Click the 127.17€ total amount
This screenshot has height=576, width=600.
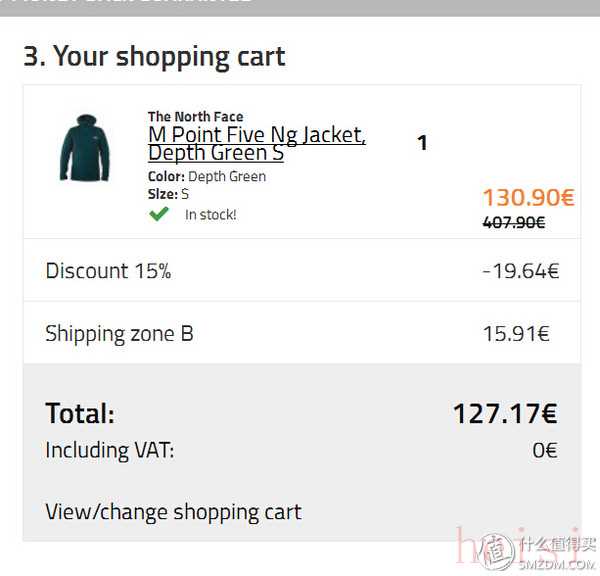[x=504, y=413]
